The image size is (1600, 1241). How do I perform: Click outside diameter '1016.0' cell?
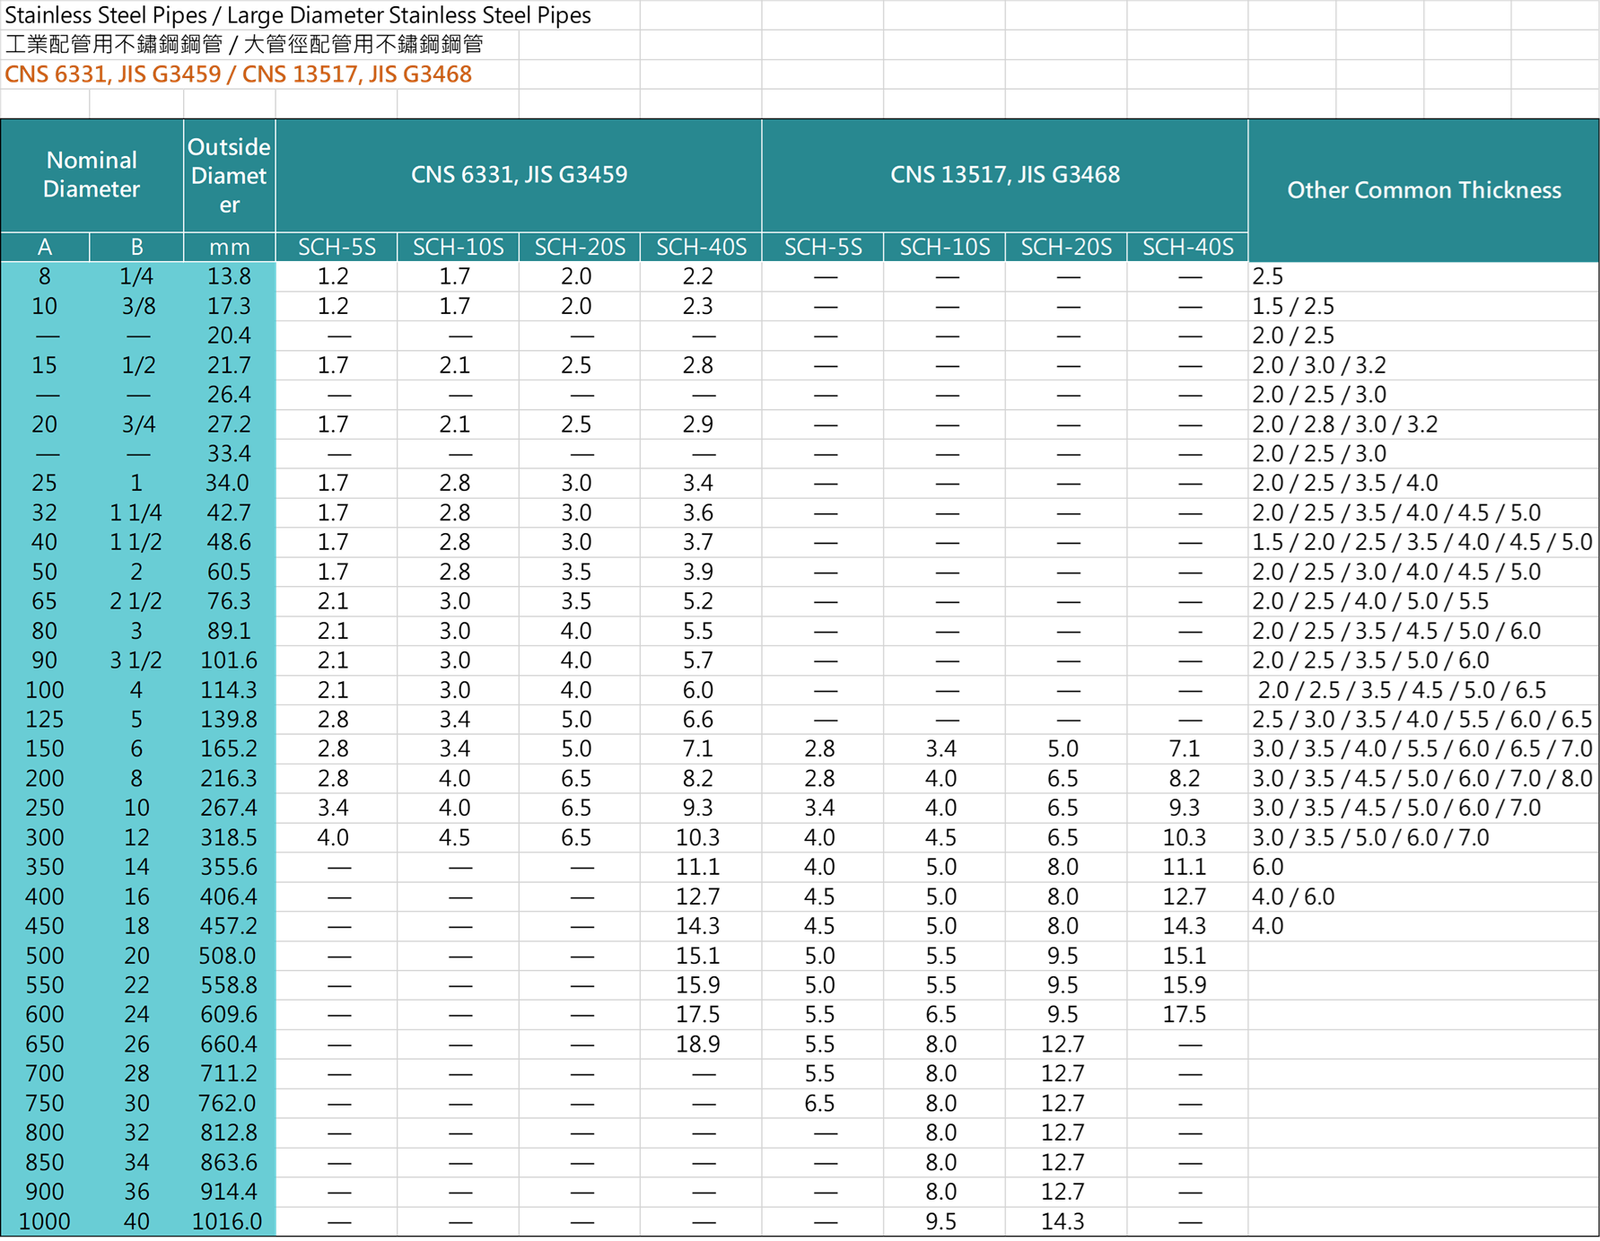229,1221
